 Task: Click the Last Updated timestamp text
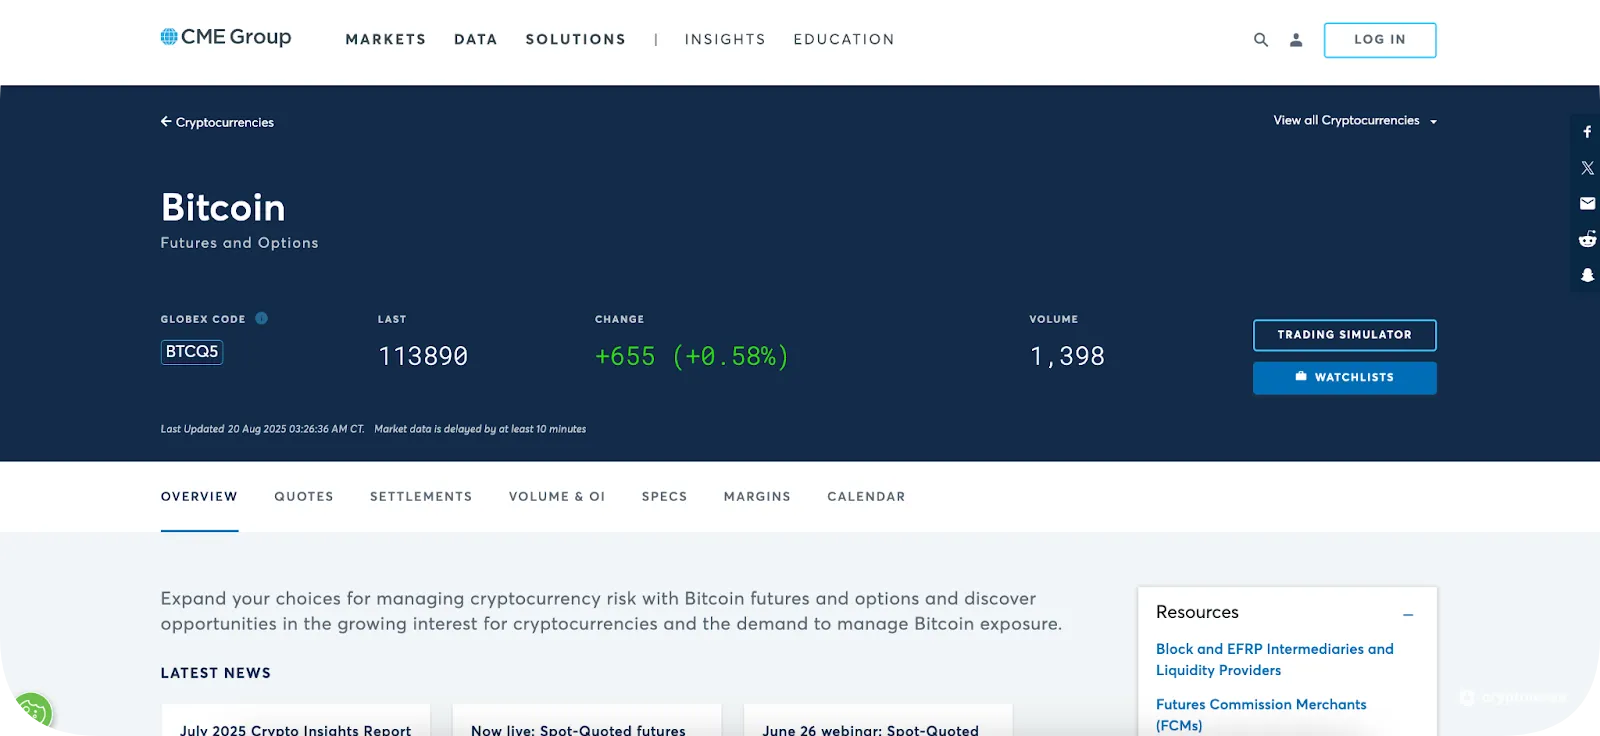click(262, 429)
